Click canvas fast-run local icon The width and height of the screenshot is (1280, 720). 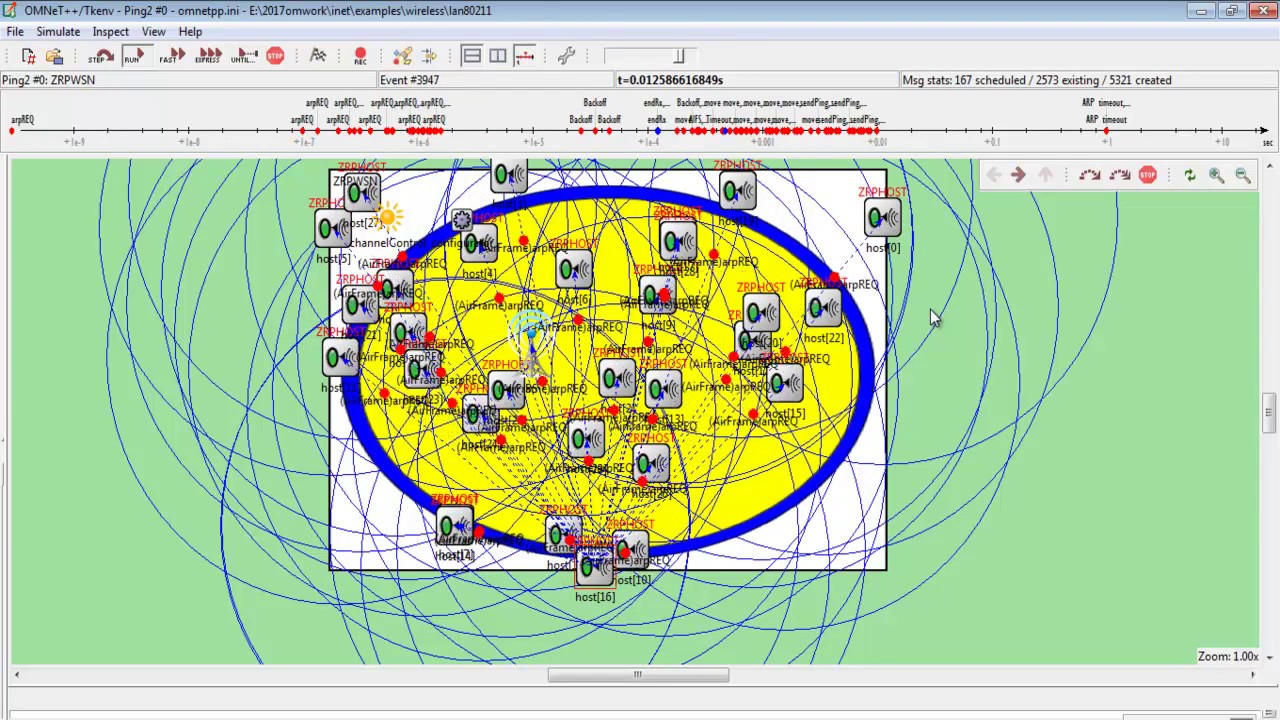click(x=1119, y=175)
